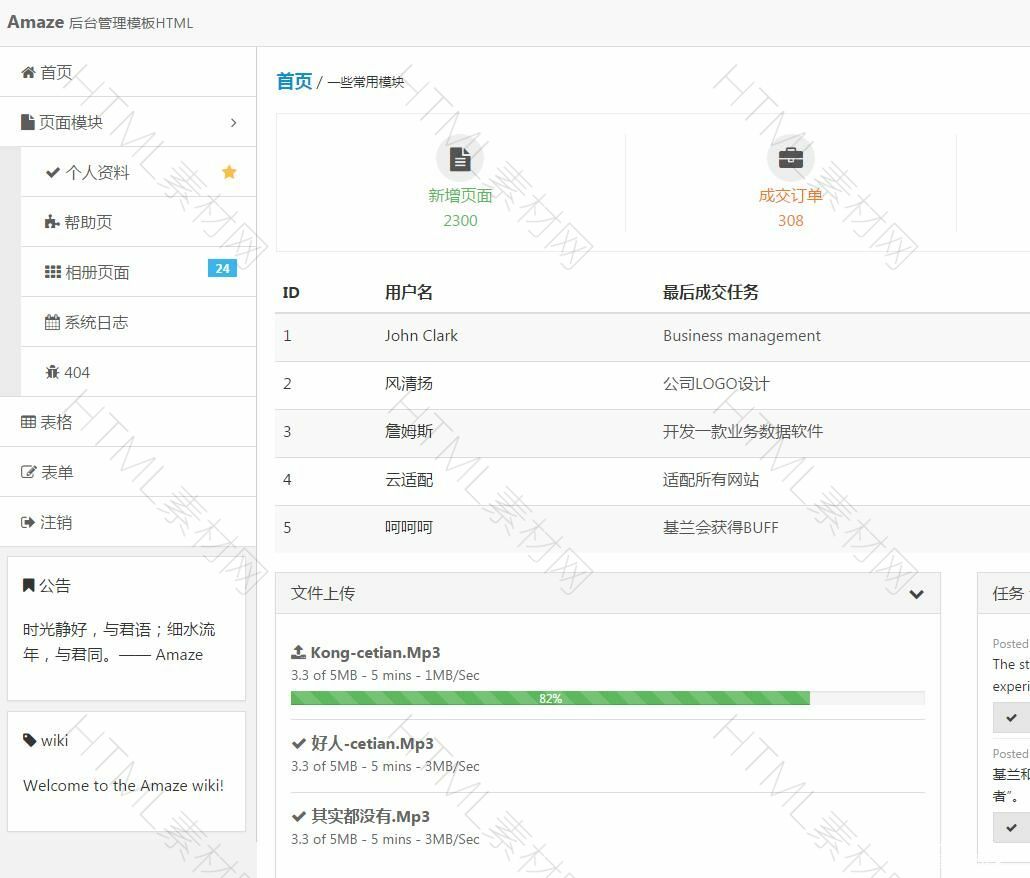The width and height of the screenshot is (1030, 878).
Task: Click the upload icon next to Kong-cetian.Mp3
Action: coord(298,652)
